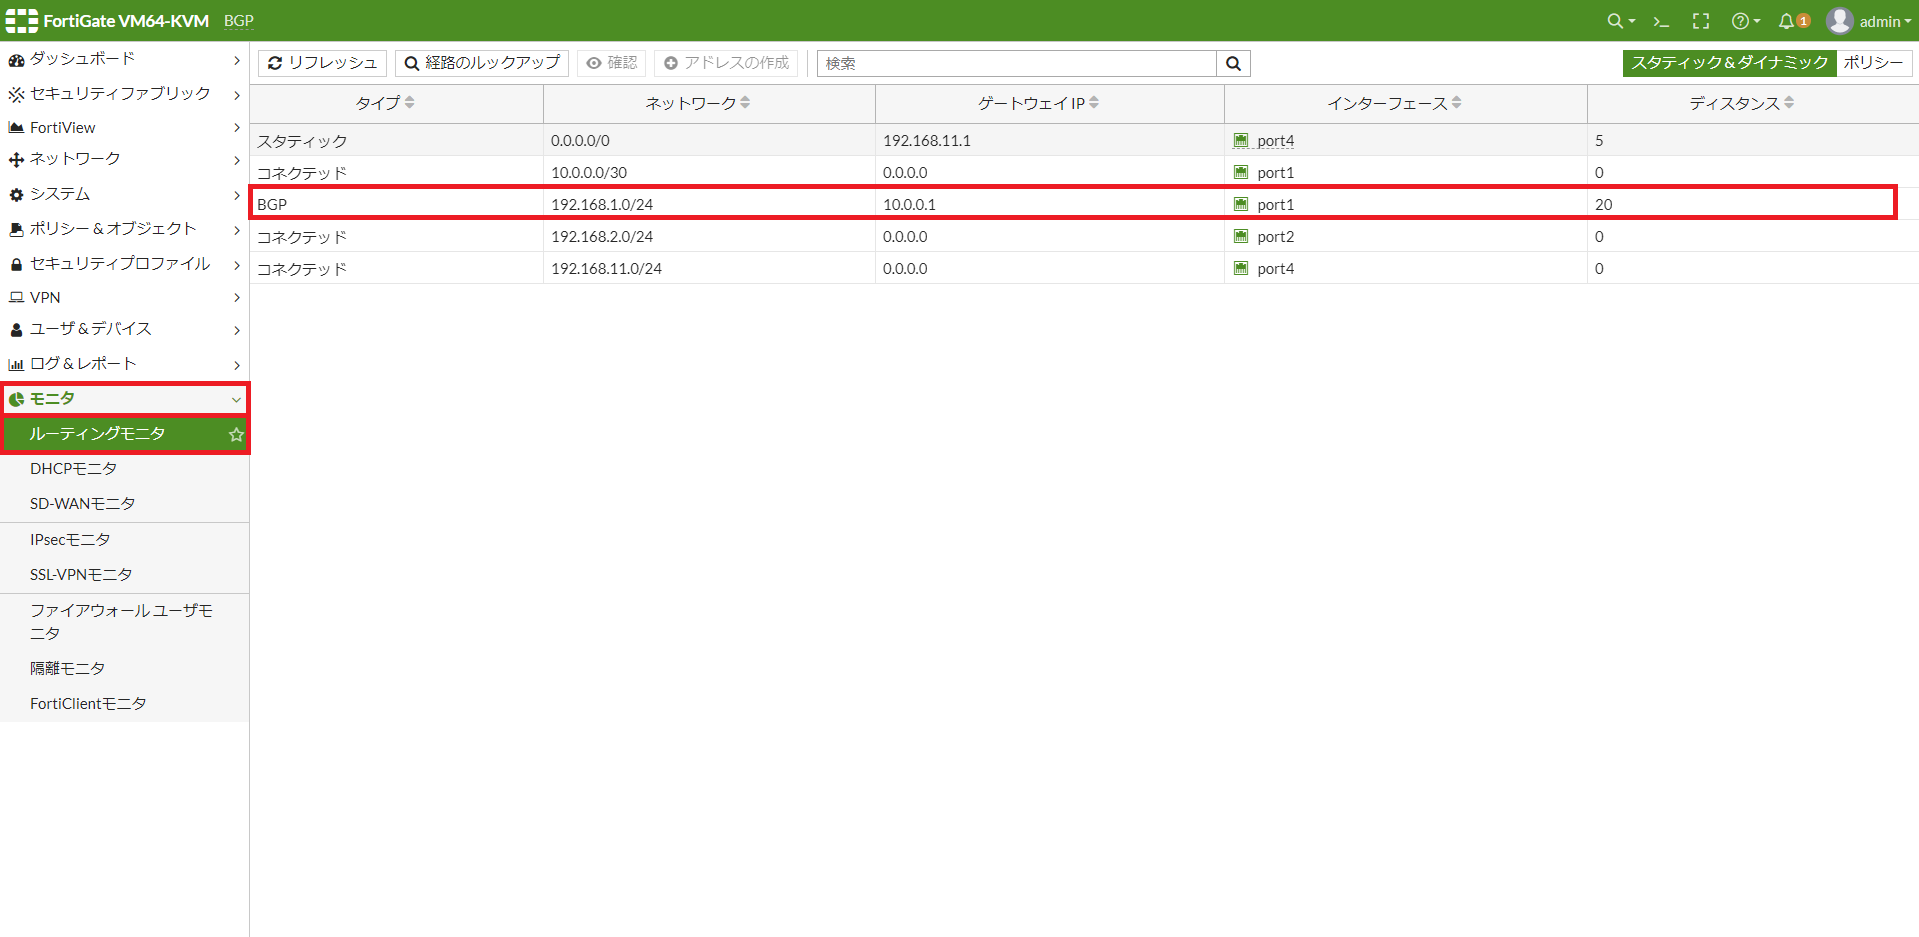Click port4 icon in 192.168.11.0/24 row
The image size is (1919, 937).
pos(1241,268)
